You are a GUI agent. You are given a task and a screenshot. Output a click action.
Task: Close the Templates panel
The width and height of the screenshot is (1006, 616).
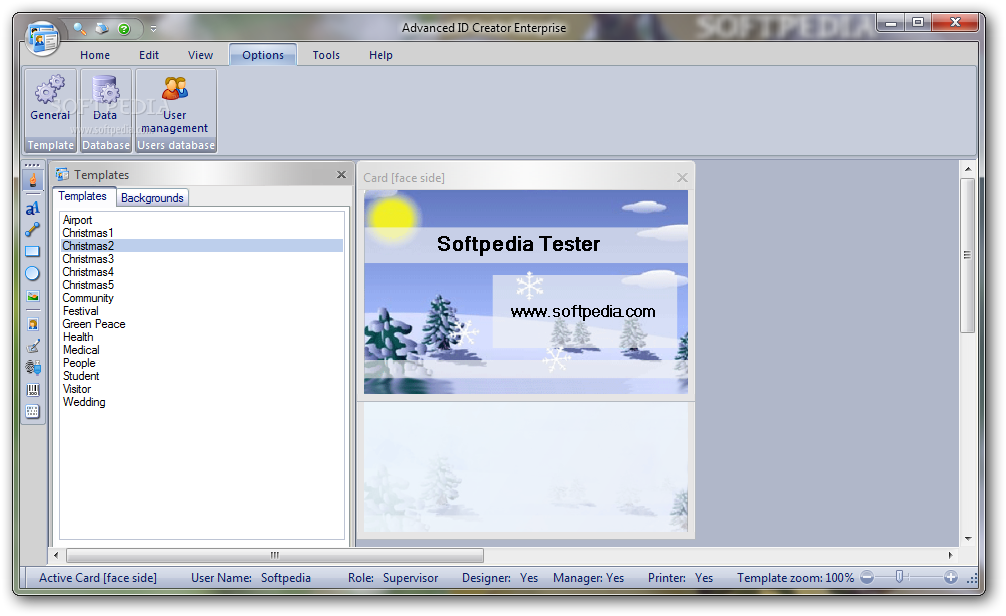coord(341,175)
